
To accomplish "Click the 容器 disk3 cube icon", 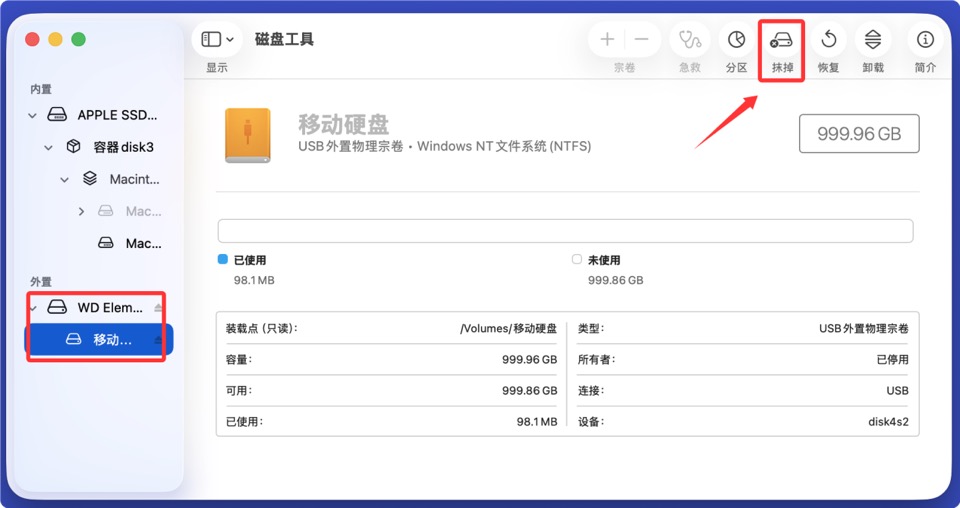I will (73, 147).
